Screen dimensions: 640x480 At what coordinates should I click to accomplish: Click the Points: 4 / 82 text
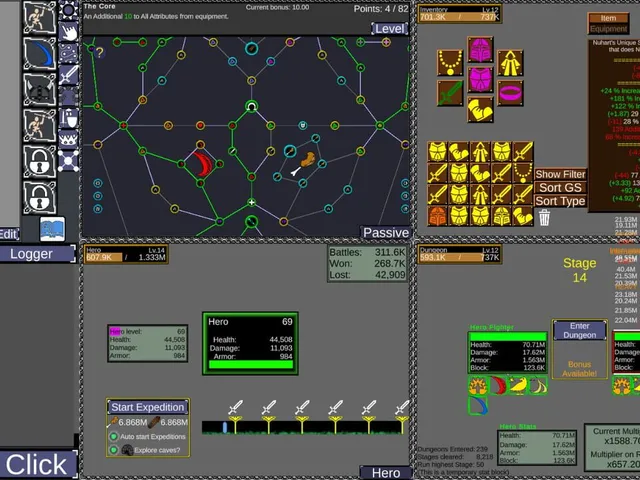tap(381, 9)
